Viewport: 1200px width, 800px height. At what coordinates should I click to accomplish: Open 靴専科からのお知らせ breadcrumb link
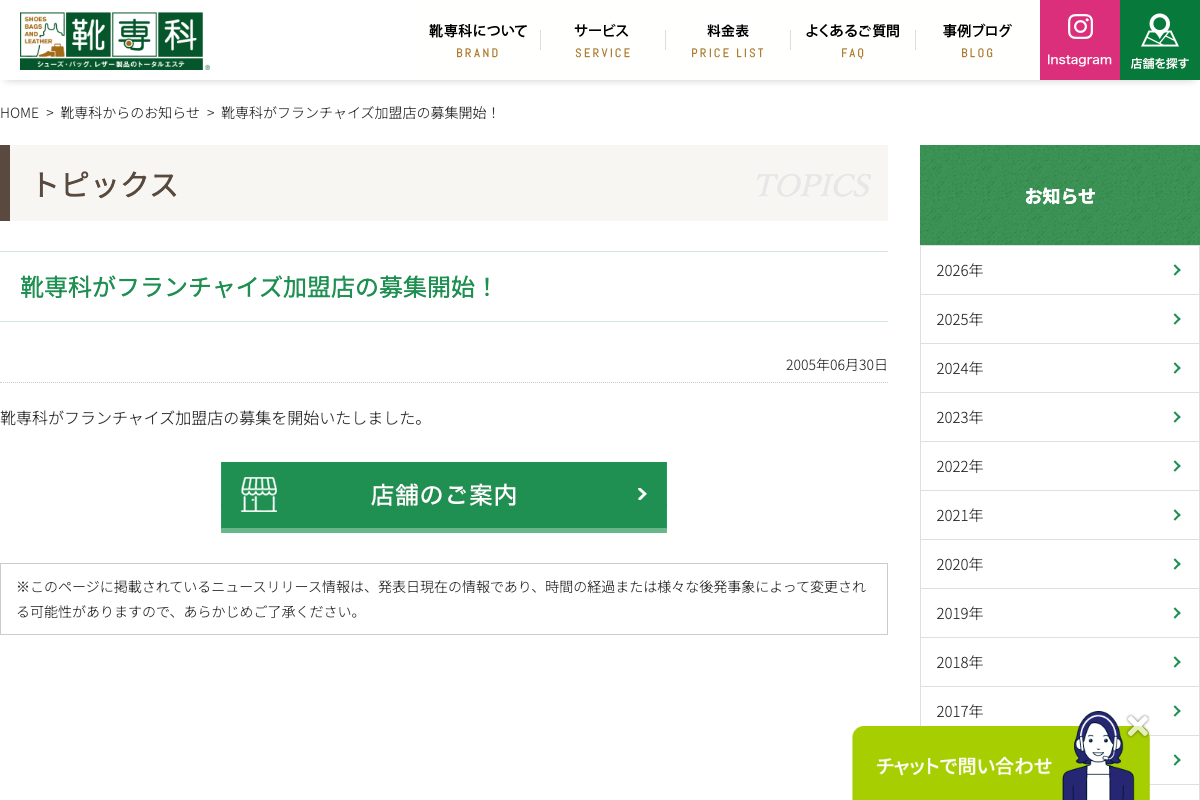(130, 112)
